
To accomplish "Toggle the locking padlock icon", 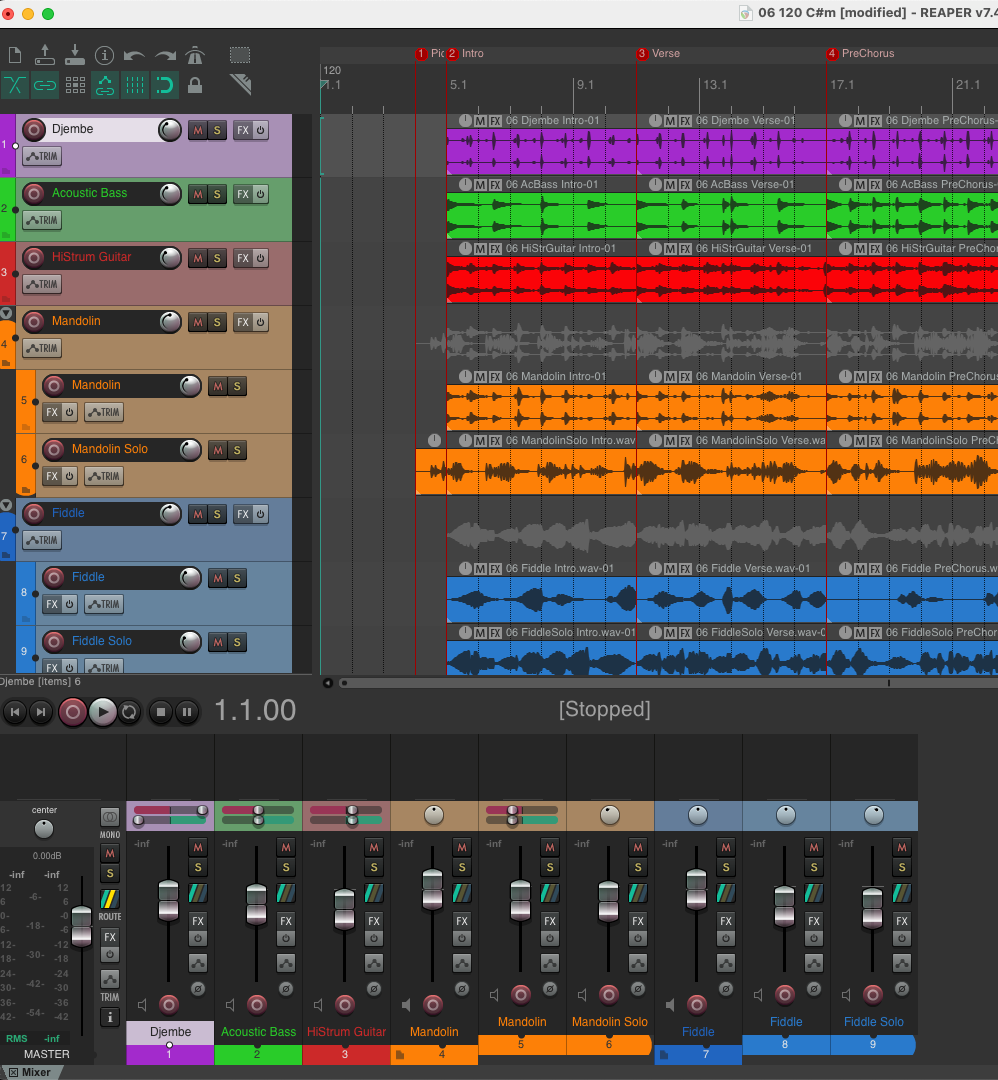I will [x=195, y=85].
